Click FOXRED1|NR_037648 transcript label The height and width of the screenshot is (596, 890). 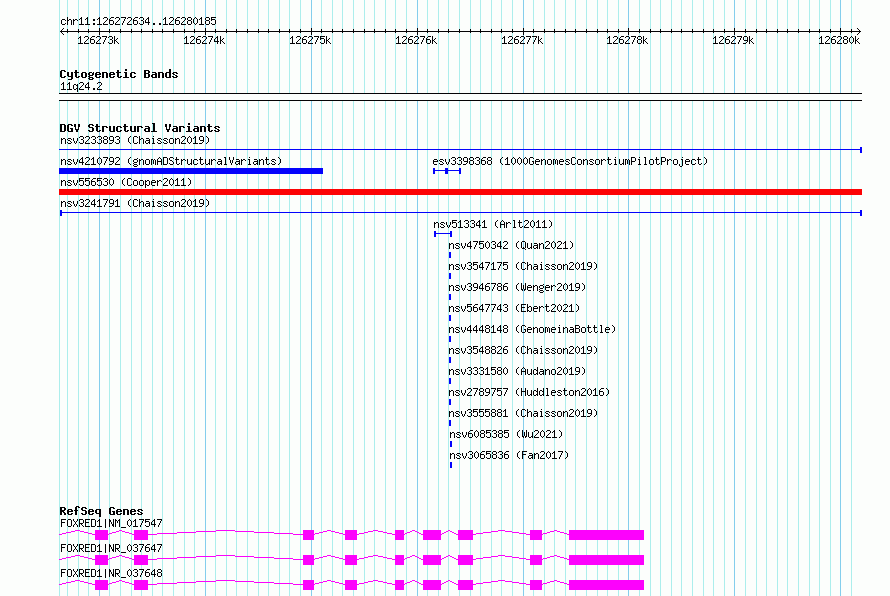pos(111,573)
